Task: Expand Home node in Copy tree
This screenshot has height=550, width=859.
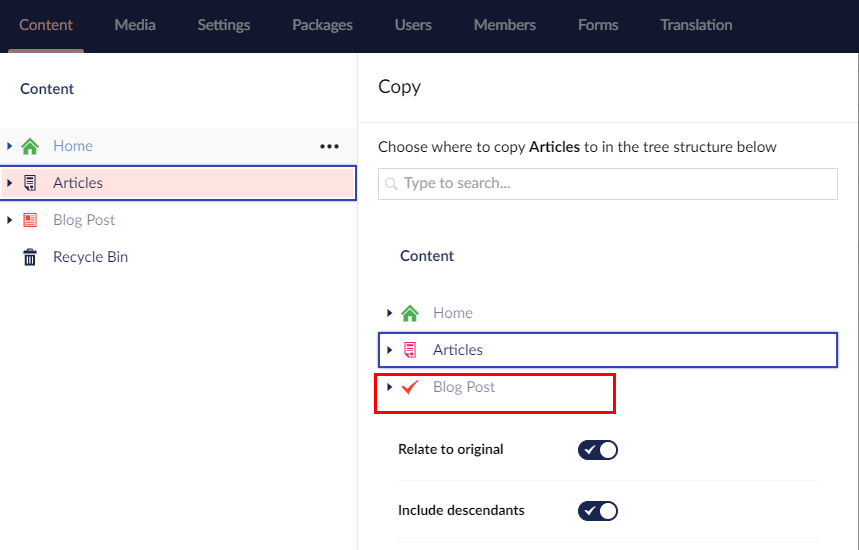Action: (x=390, y=313)
